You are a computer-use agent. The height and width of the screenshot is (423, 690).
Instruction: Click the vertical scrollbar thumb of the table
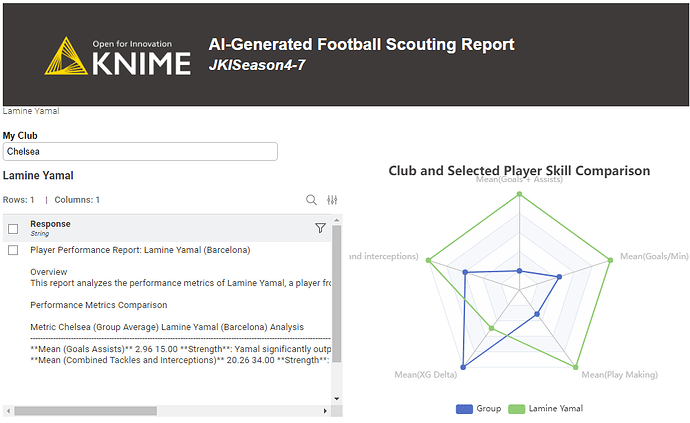click(337, 294)
